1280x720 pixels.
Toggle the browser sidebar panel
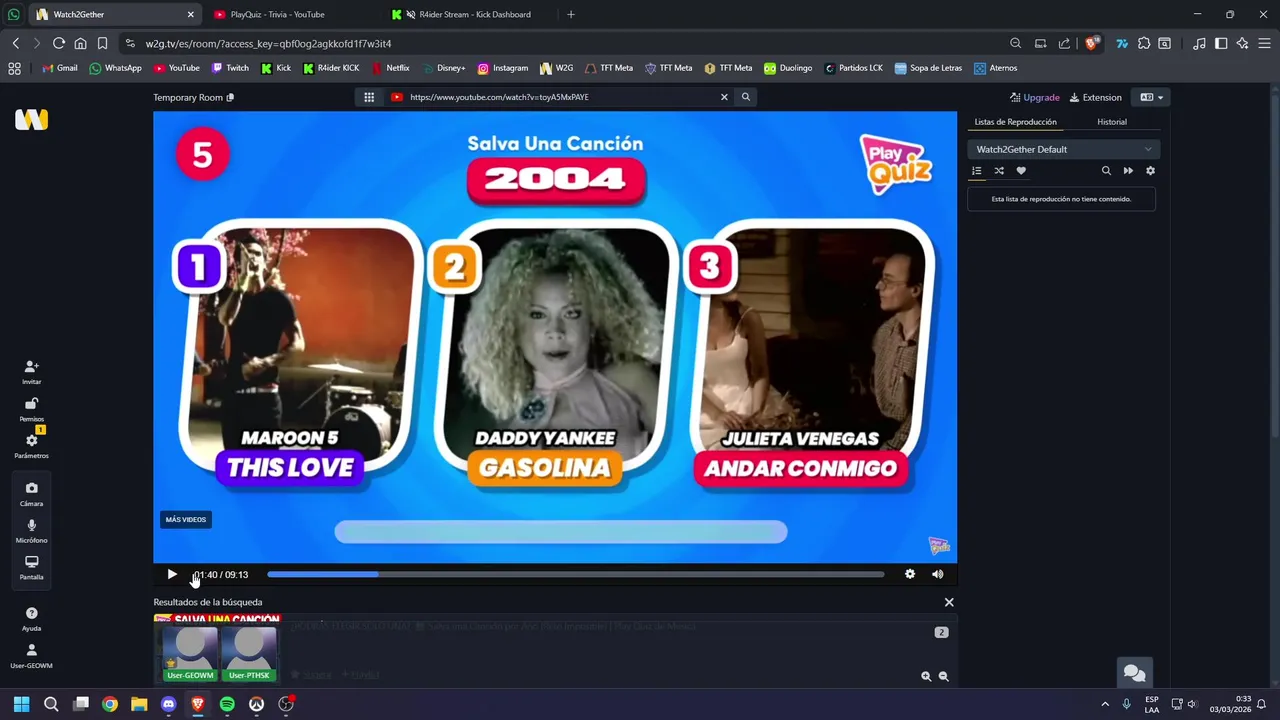tap(1221, 43)
